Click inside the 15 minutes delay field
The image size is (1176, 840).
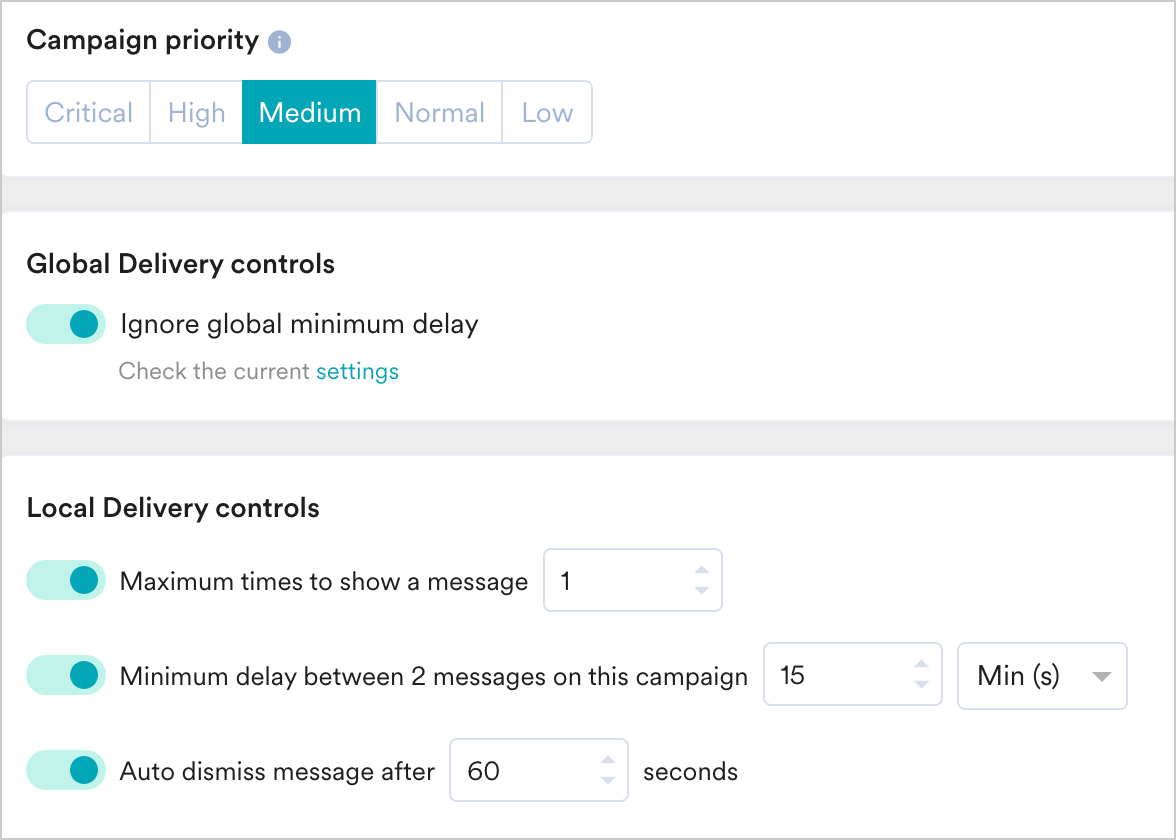tap(820, 675)
